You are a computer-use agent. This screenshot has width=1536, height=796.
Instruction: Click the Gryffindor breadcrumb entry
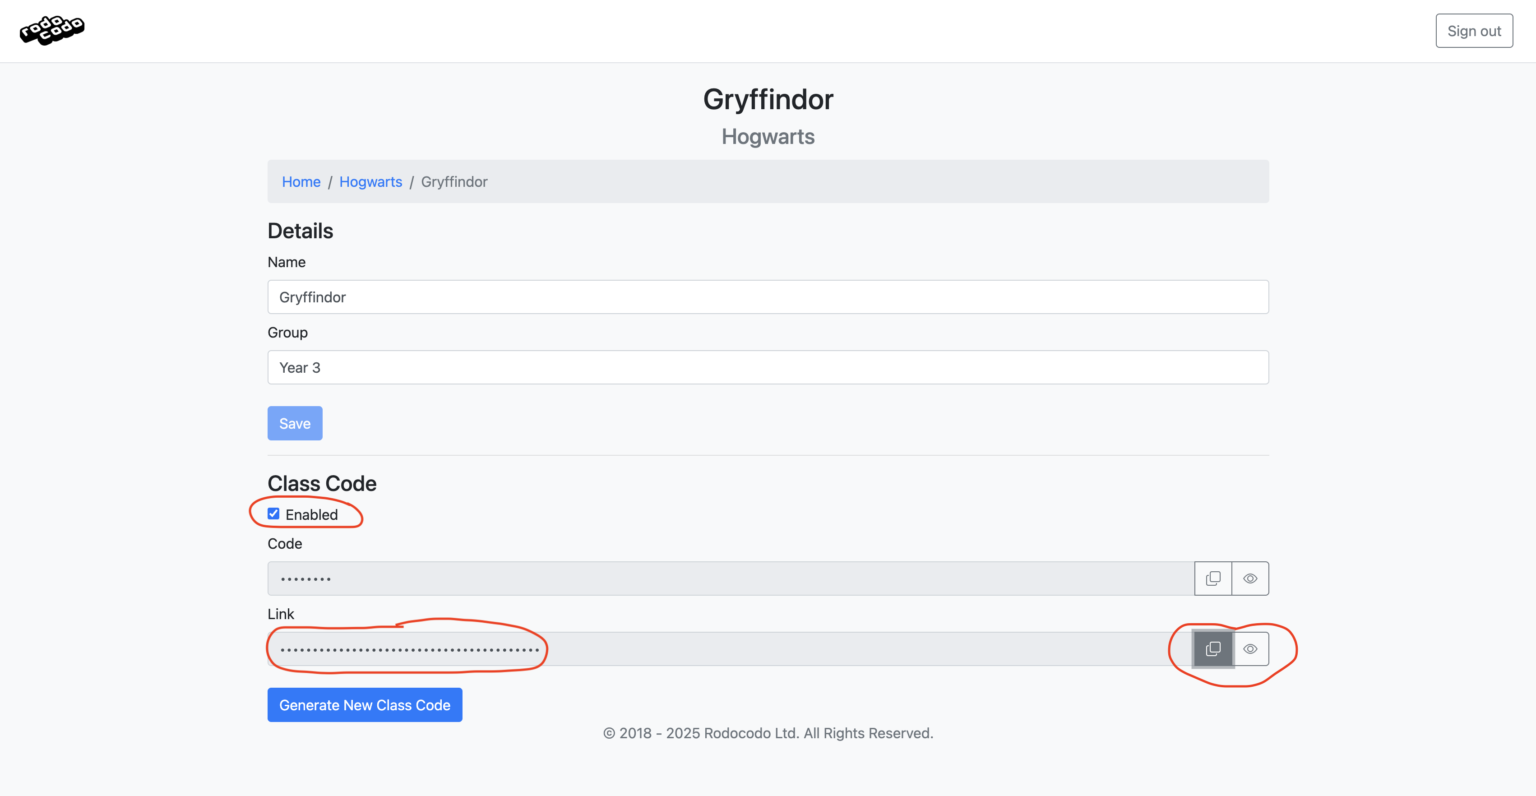454,181
